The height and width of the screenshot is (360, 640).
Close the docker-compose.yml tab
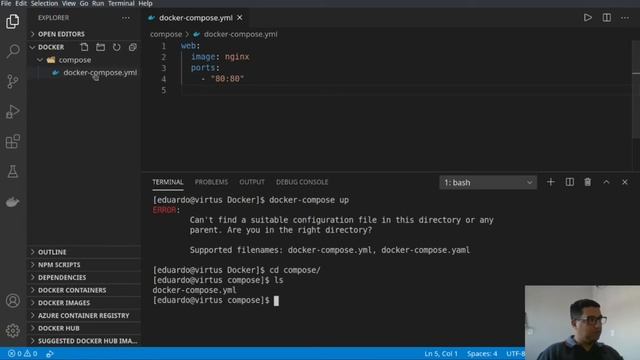(x=240, y=18)
